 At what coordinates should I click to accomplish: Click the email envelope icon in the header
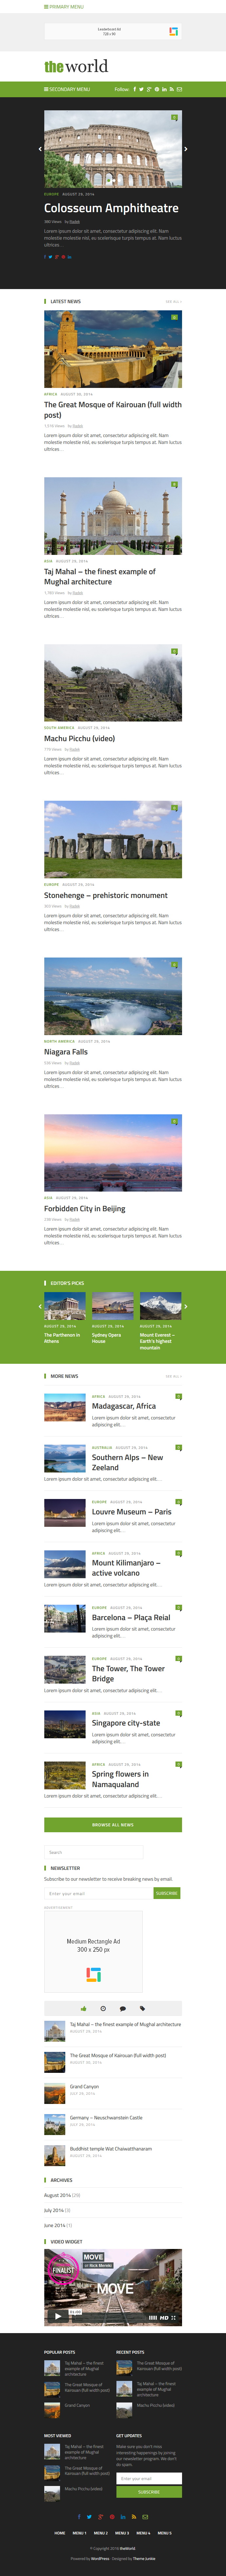pos(179,89)
